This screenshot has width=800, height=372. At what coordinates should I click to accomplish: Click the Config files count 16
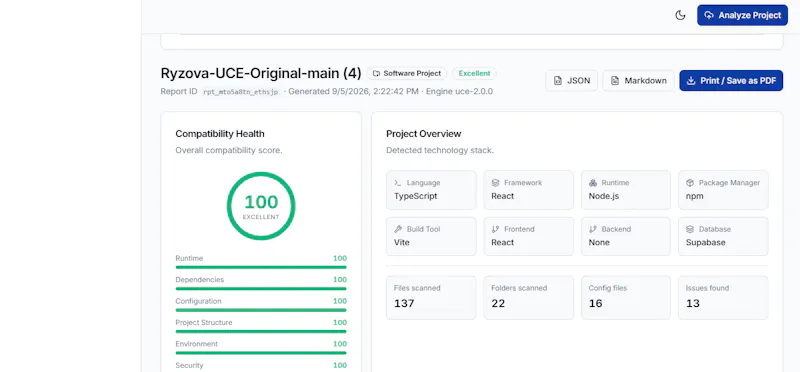(x=595, y=304)
